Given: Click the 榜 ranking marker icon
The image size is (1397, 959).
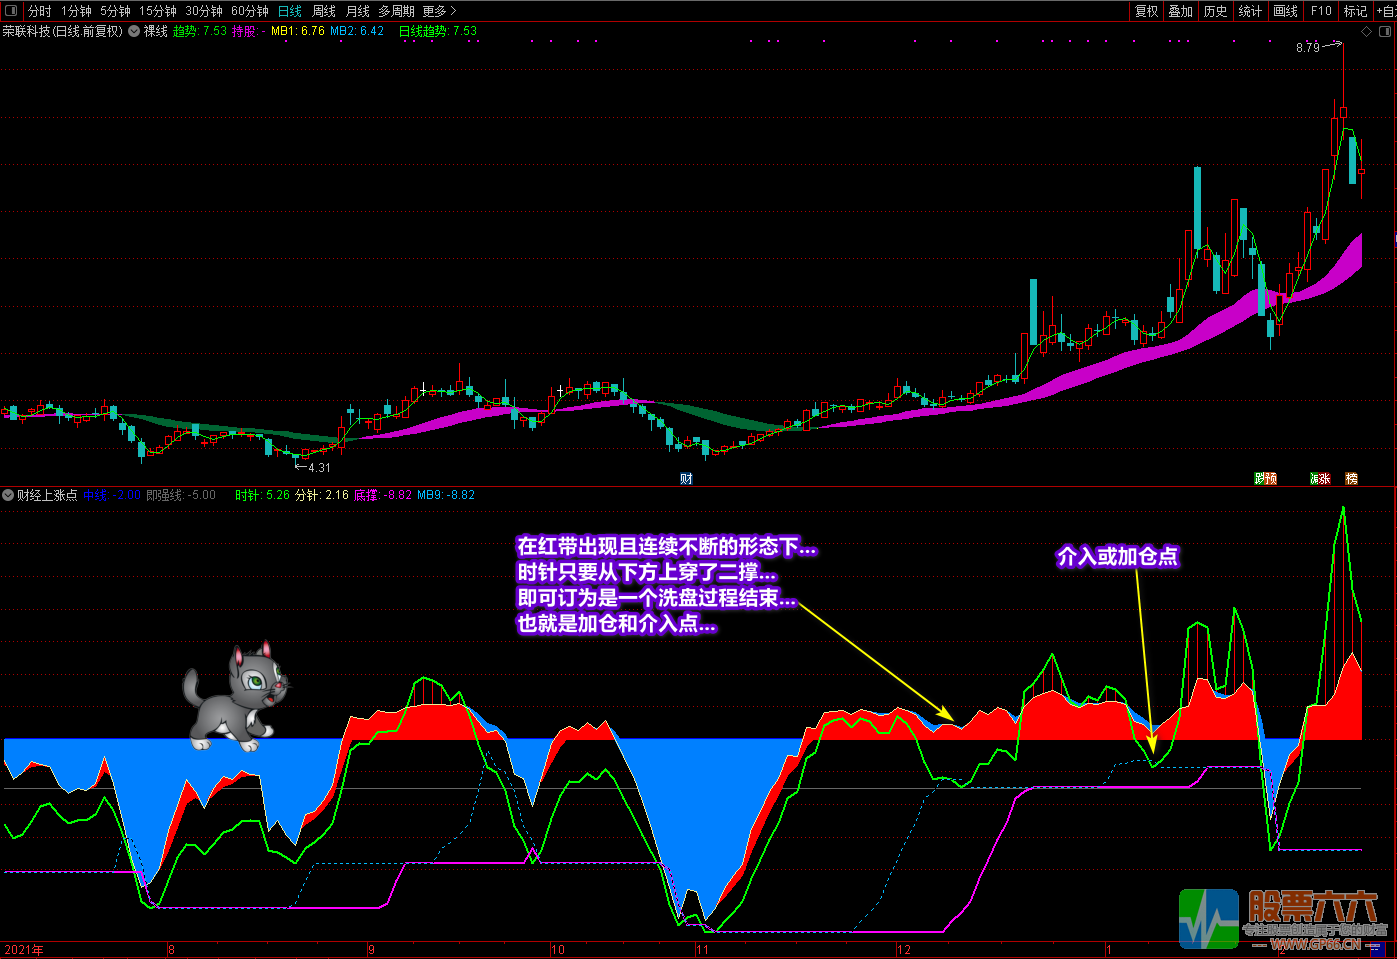Looking at the screenshot, I should coord(1352,479).
